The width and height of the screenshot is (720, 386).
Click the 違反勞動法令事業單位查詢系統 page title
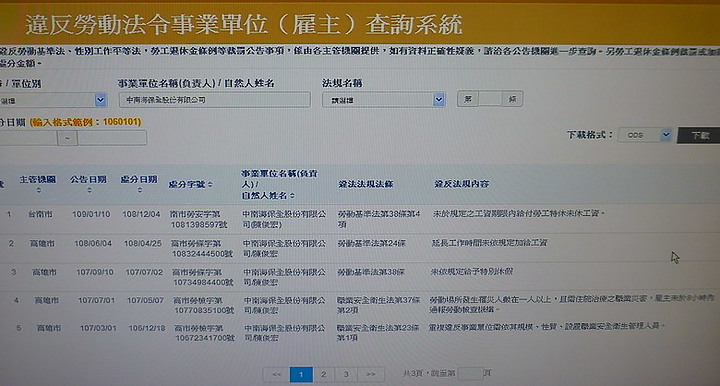(x=244, y=24)
